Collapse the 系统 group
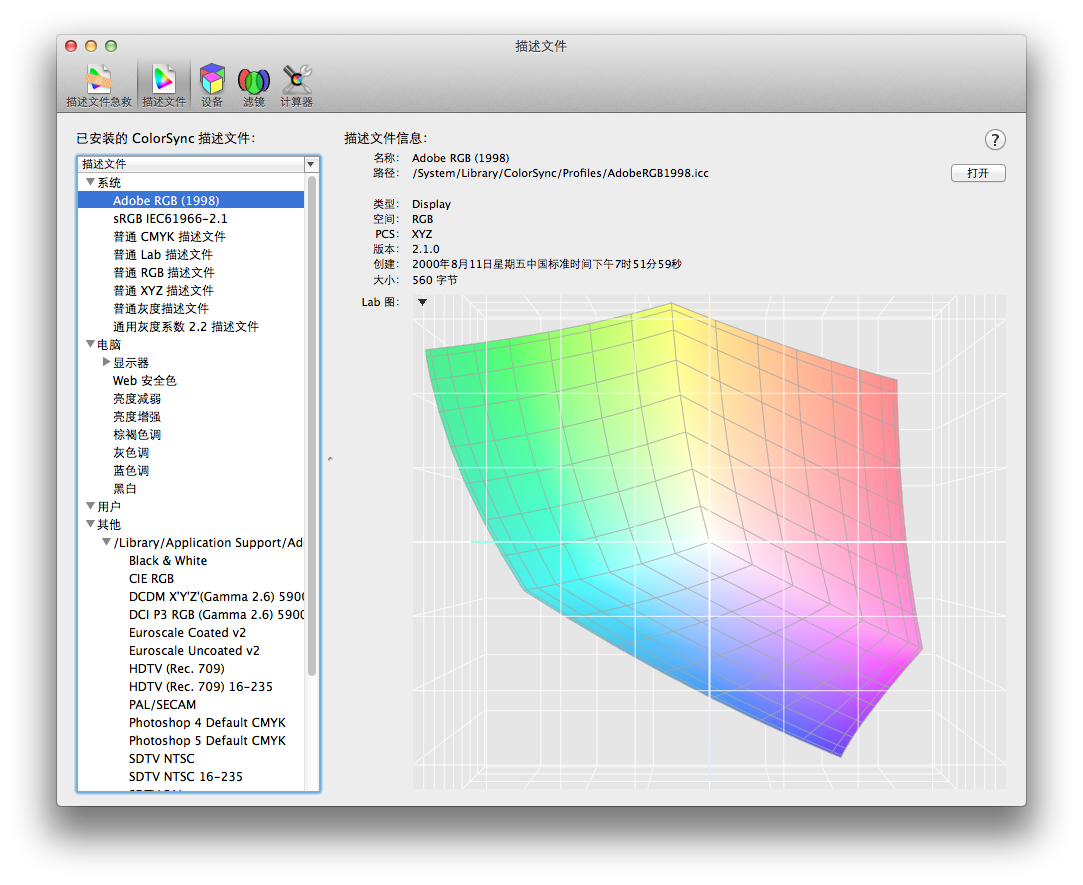This screenshot has height=885, width=1083. [x=91, y=183]
